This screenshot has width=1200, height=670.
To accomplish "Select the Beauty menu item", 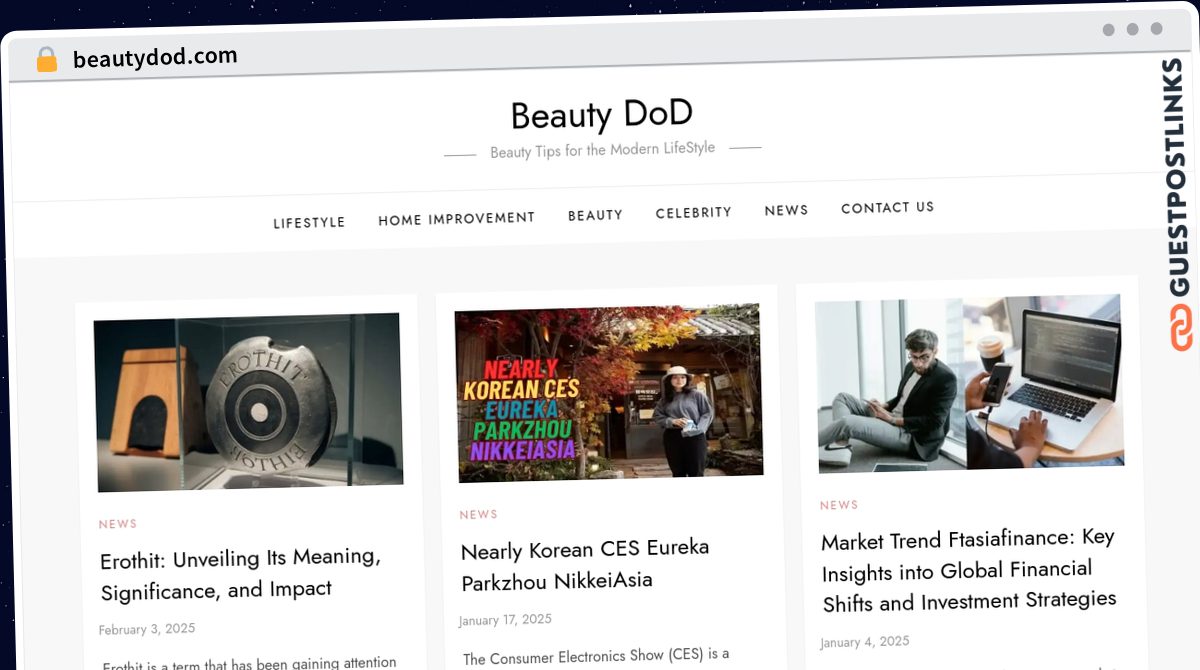I will tap(595, 215).
